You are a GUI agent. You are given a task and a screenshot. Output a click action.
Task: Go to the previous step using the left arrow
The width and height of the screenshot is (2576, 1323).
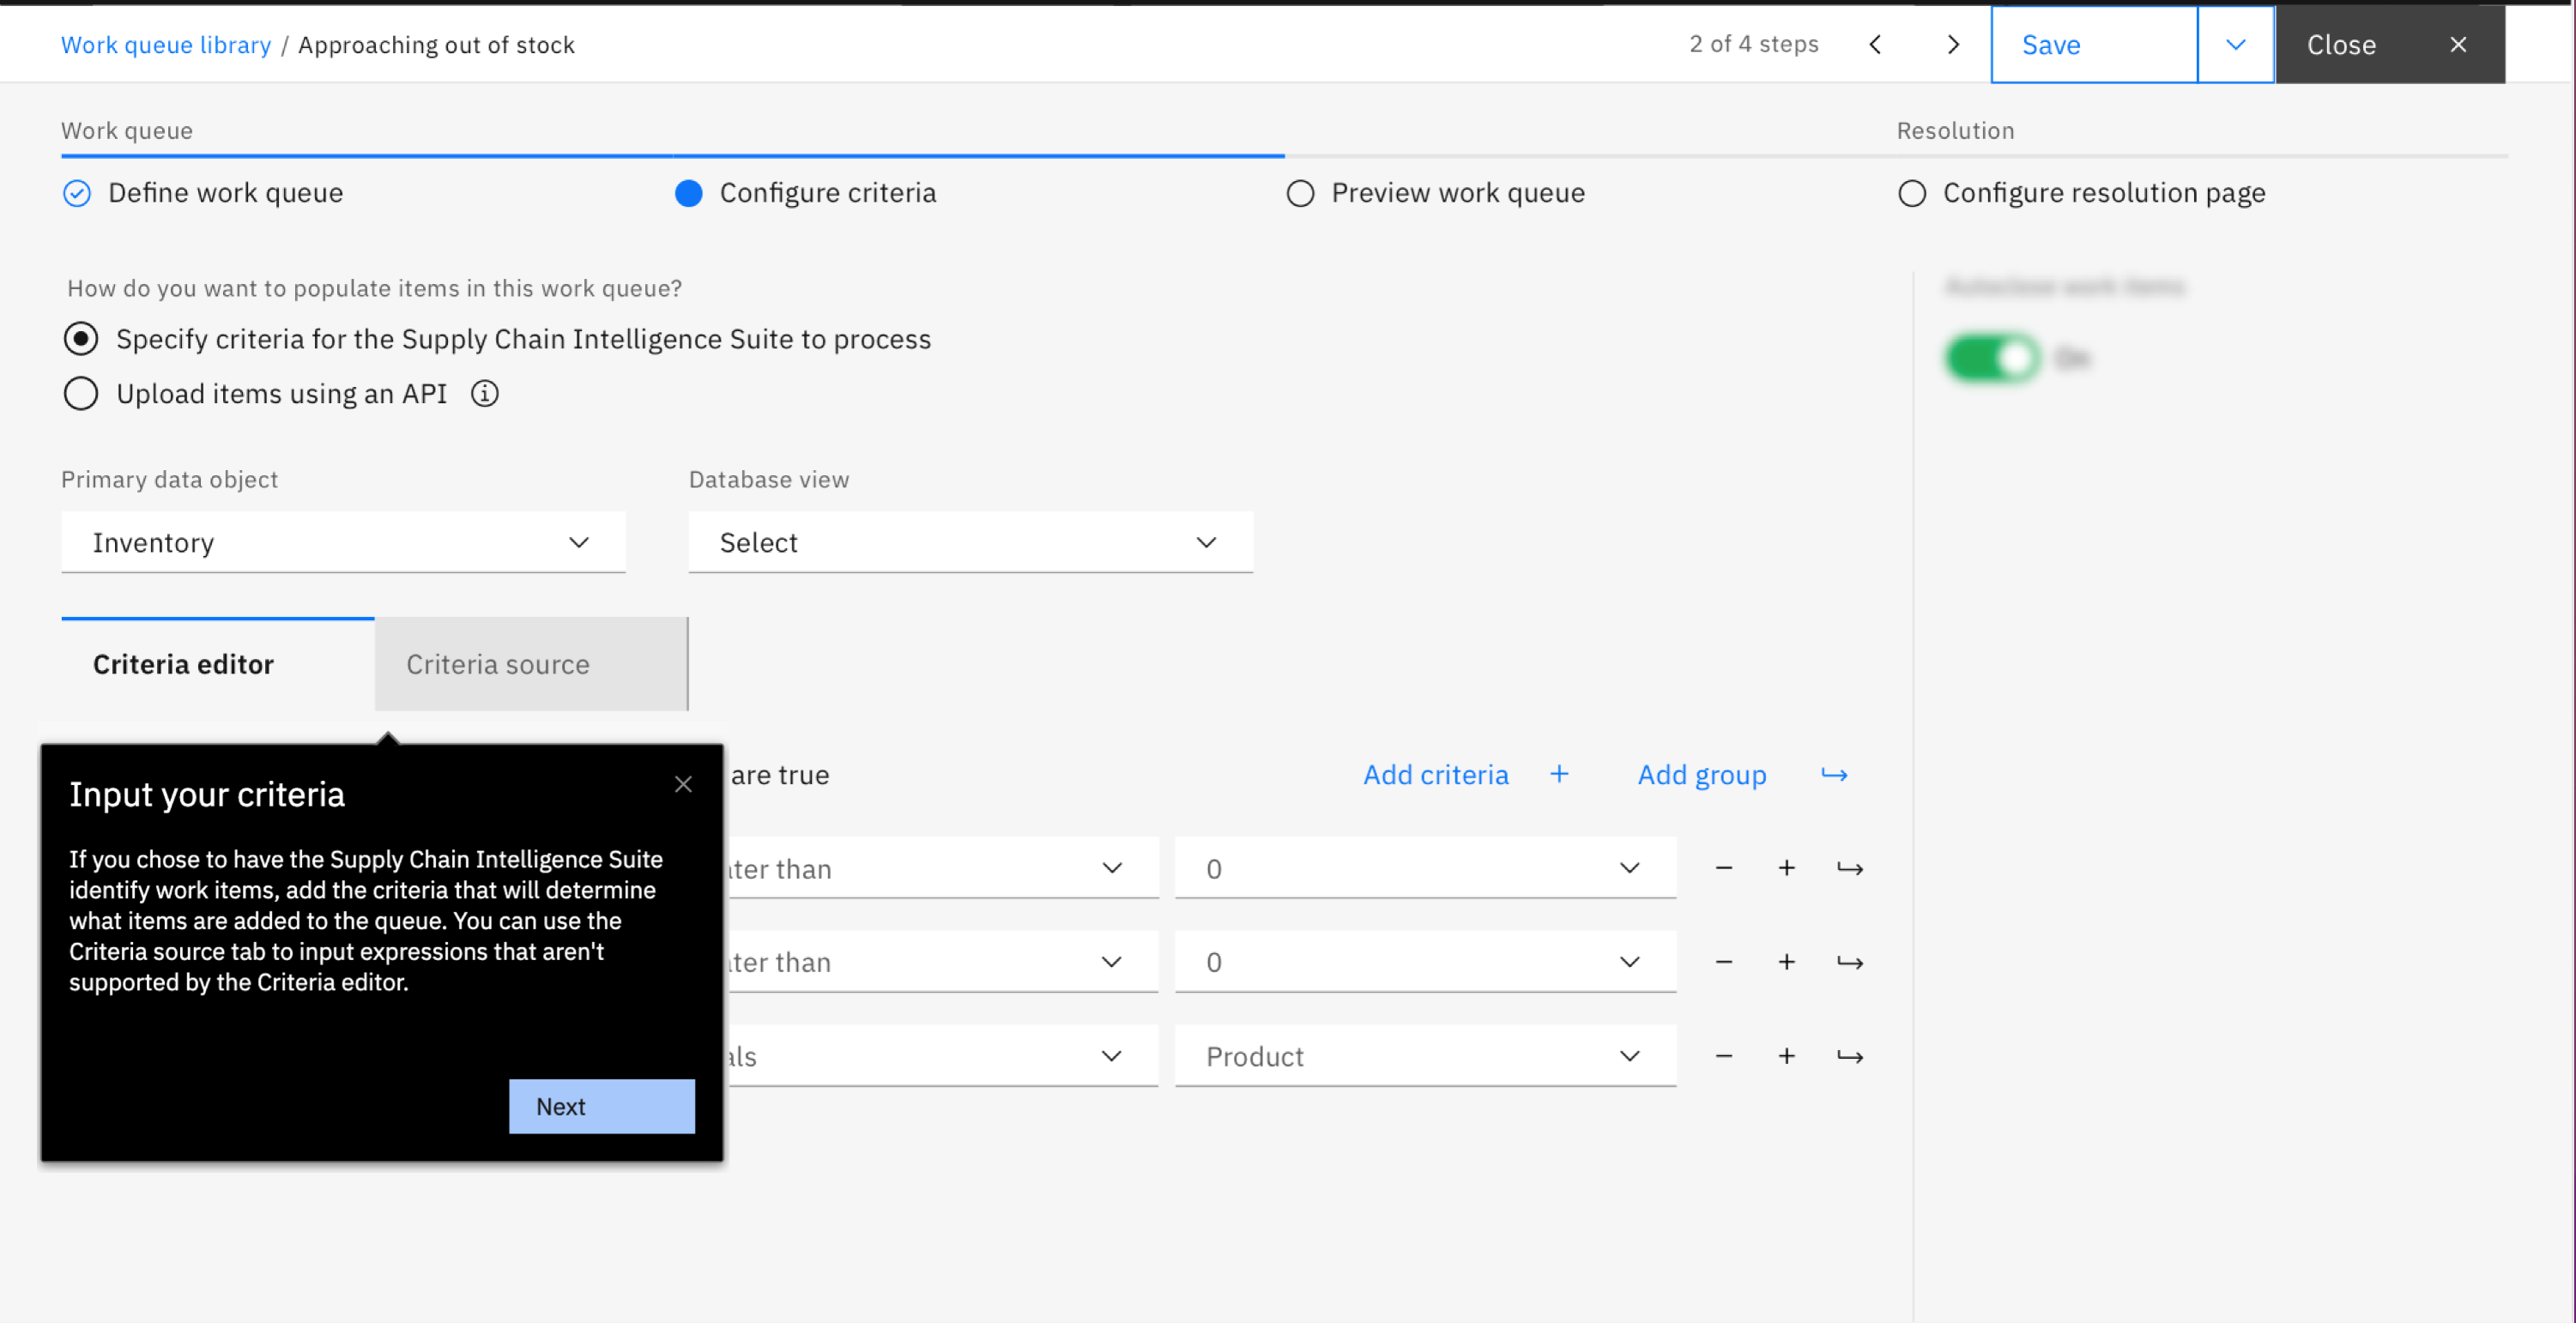coord(1875,44)
